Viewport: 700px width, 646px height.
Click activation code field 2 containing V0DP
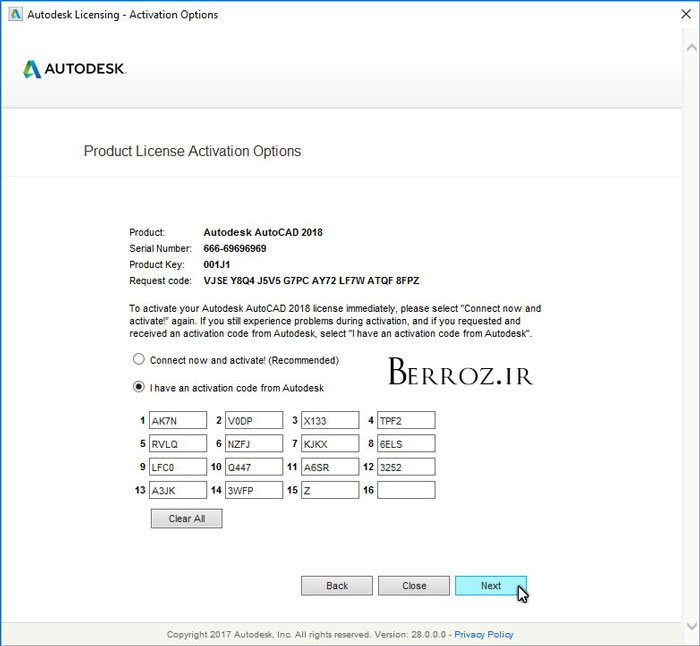pyautogui.click(x=254, y=421)
